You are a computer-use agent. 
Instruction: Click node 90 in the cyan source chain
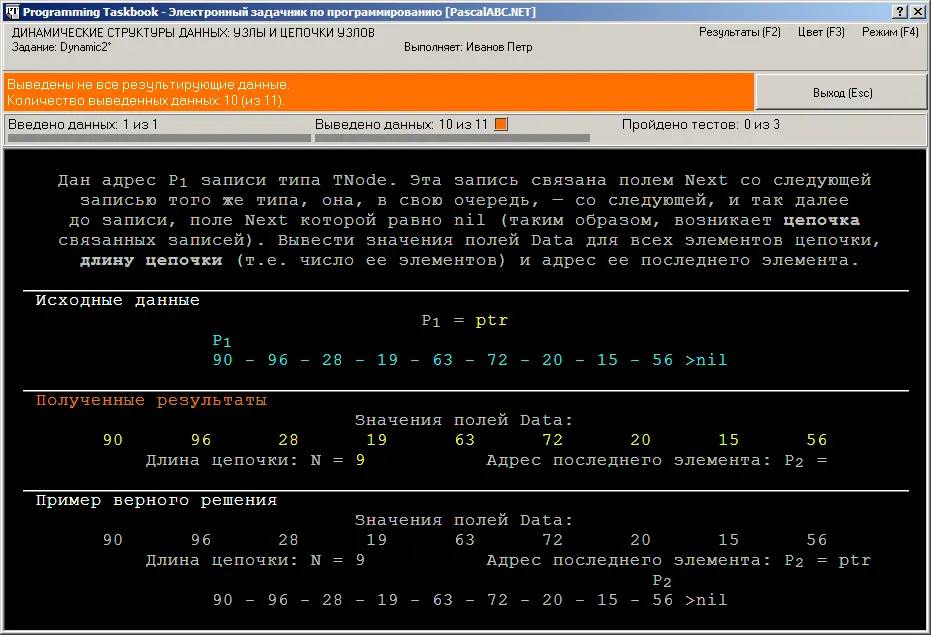coord(223,360)
